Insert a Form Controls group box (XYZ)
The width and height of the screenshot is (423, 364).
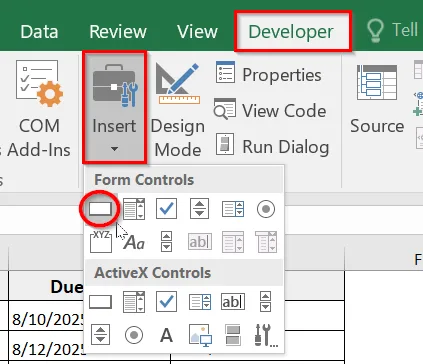pos(101,242)
